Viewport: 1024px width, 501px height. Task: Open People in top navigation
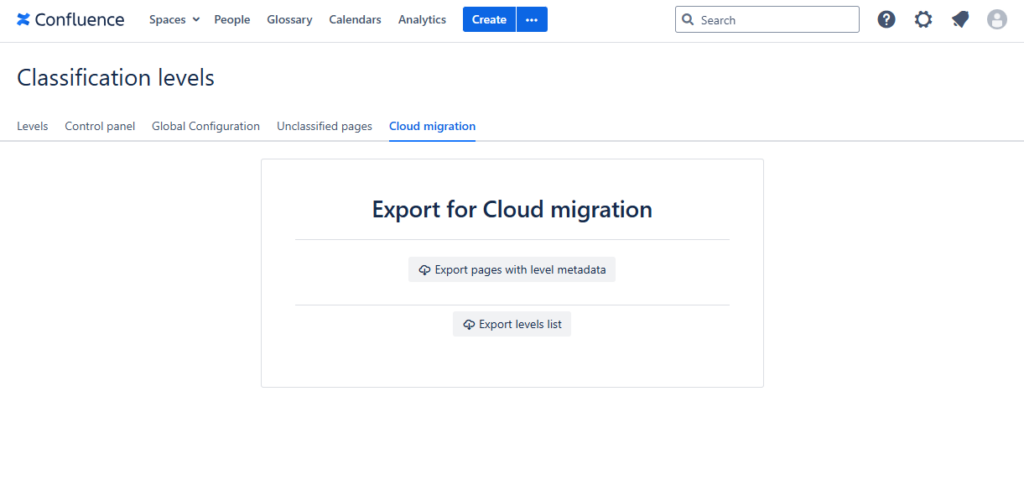[232, 20]
